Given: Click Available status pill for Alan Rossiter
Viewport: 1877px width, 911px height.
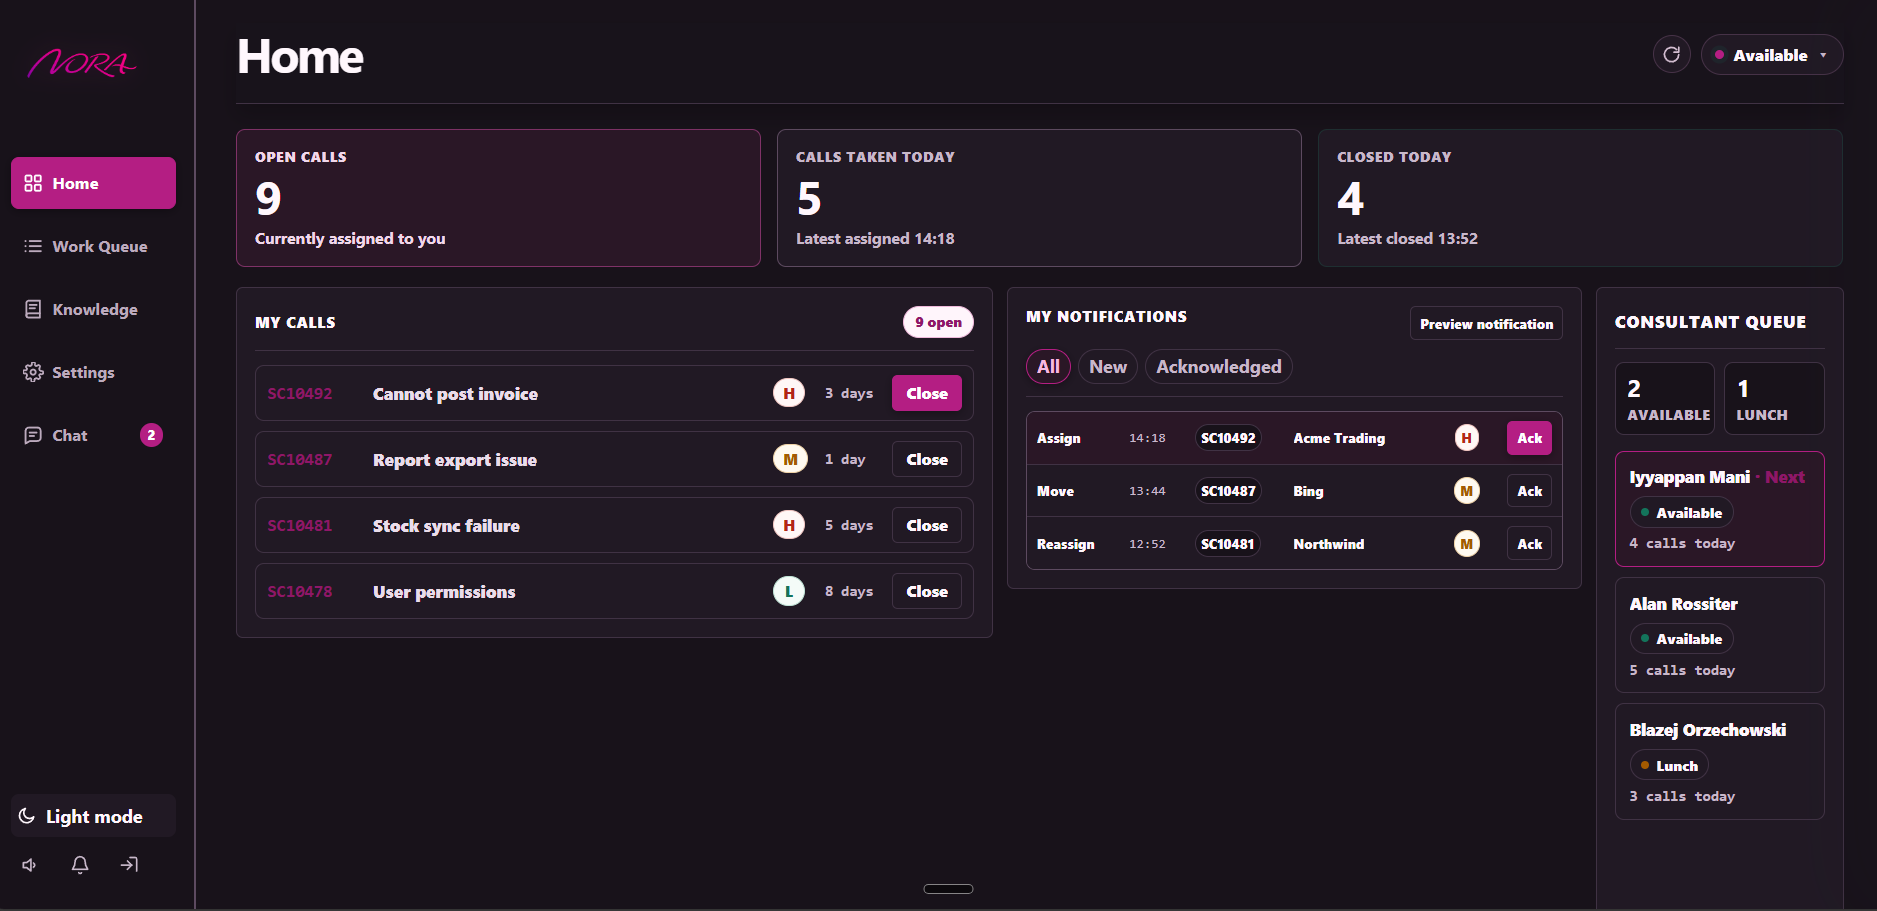Looking at the screenshot, I should [x=1681, y=639].
